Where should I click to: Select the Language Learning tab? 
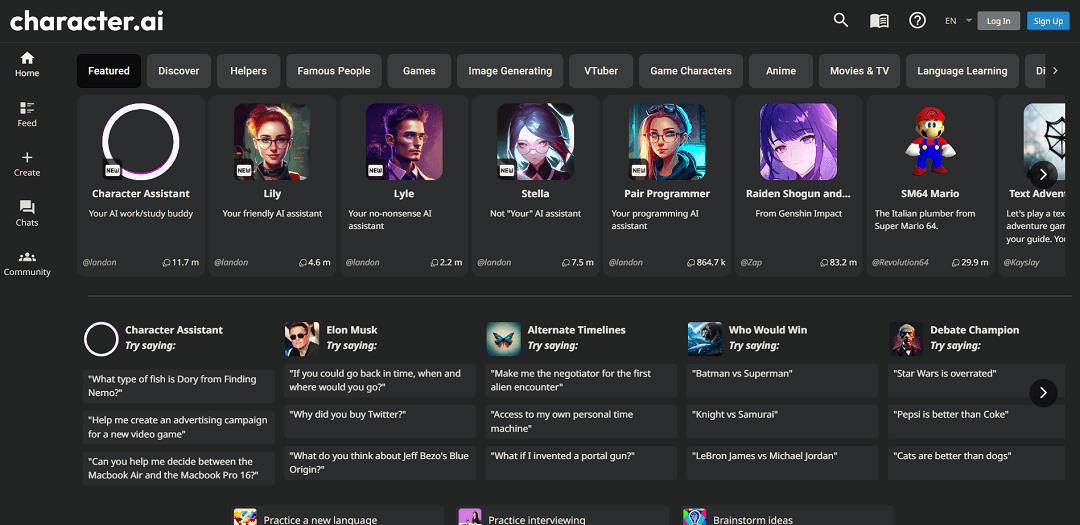point(962,71)
